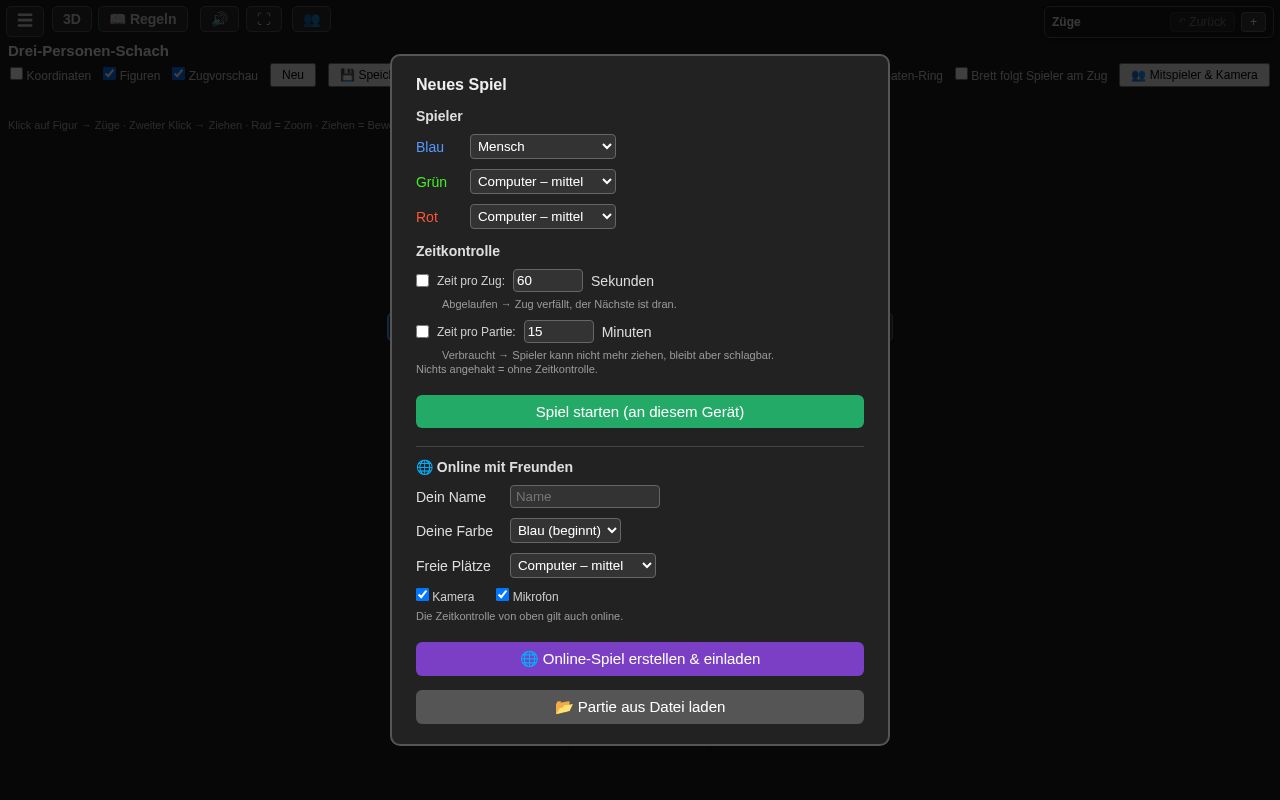Open Mitspieler & Kamera panel
The width and height of the screenshot is (1280, 800).
point(1194,75)
